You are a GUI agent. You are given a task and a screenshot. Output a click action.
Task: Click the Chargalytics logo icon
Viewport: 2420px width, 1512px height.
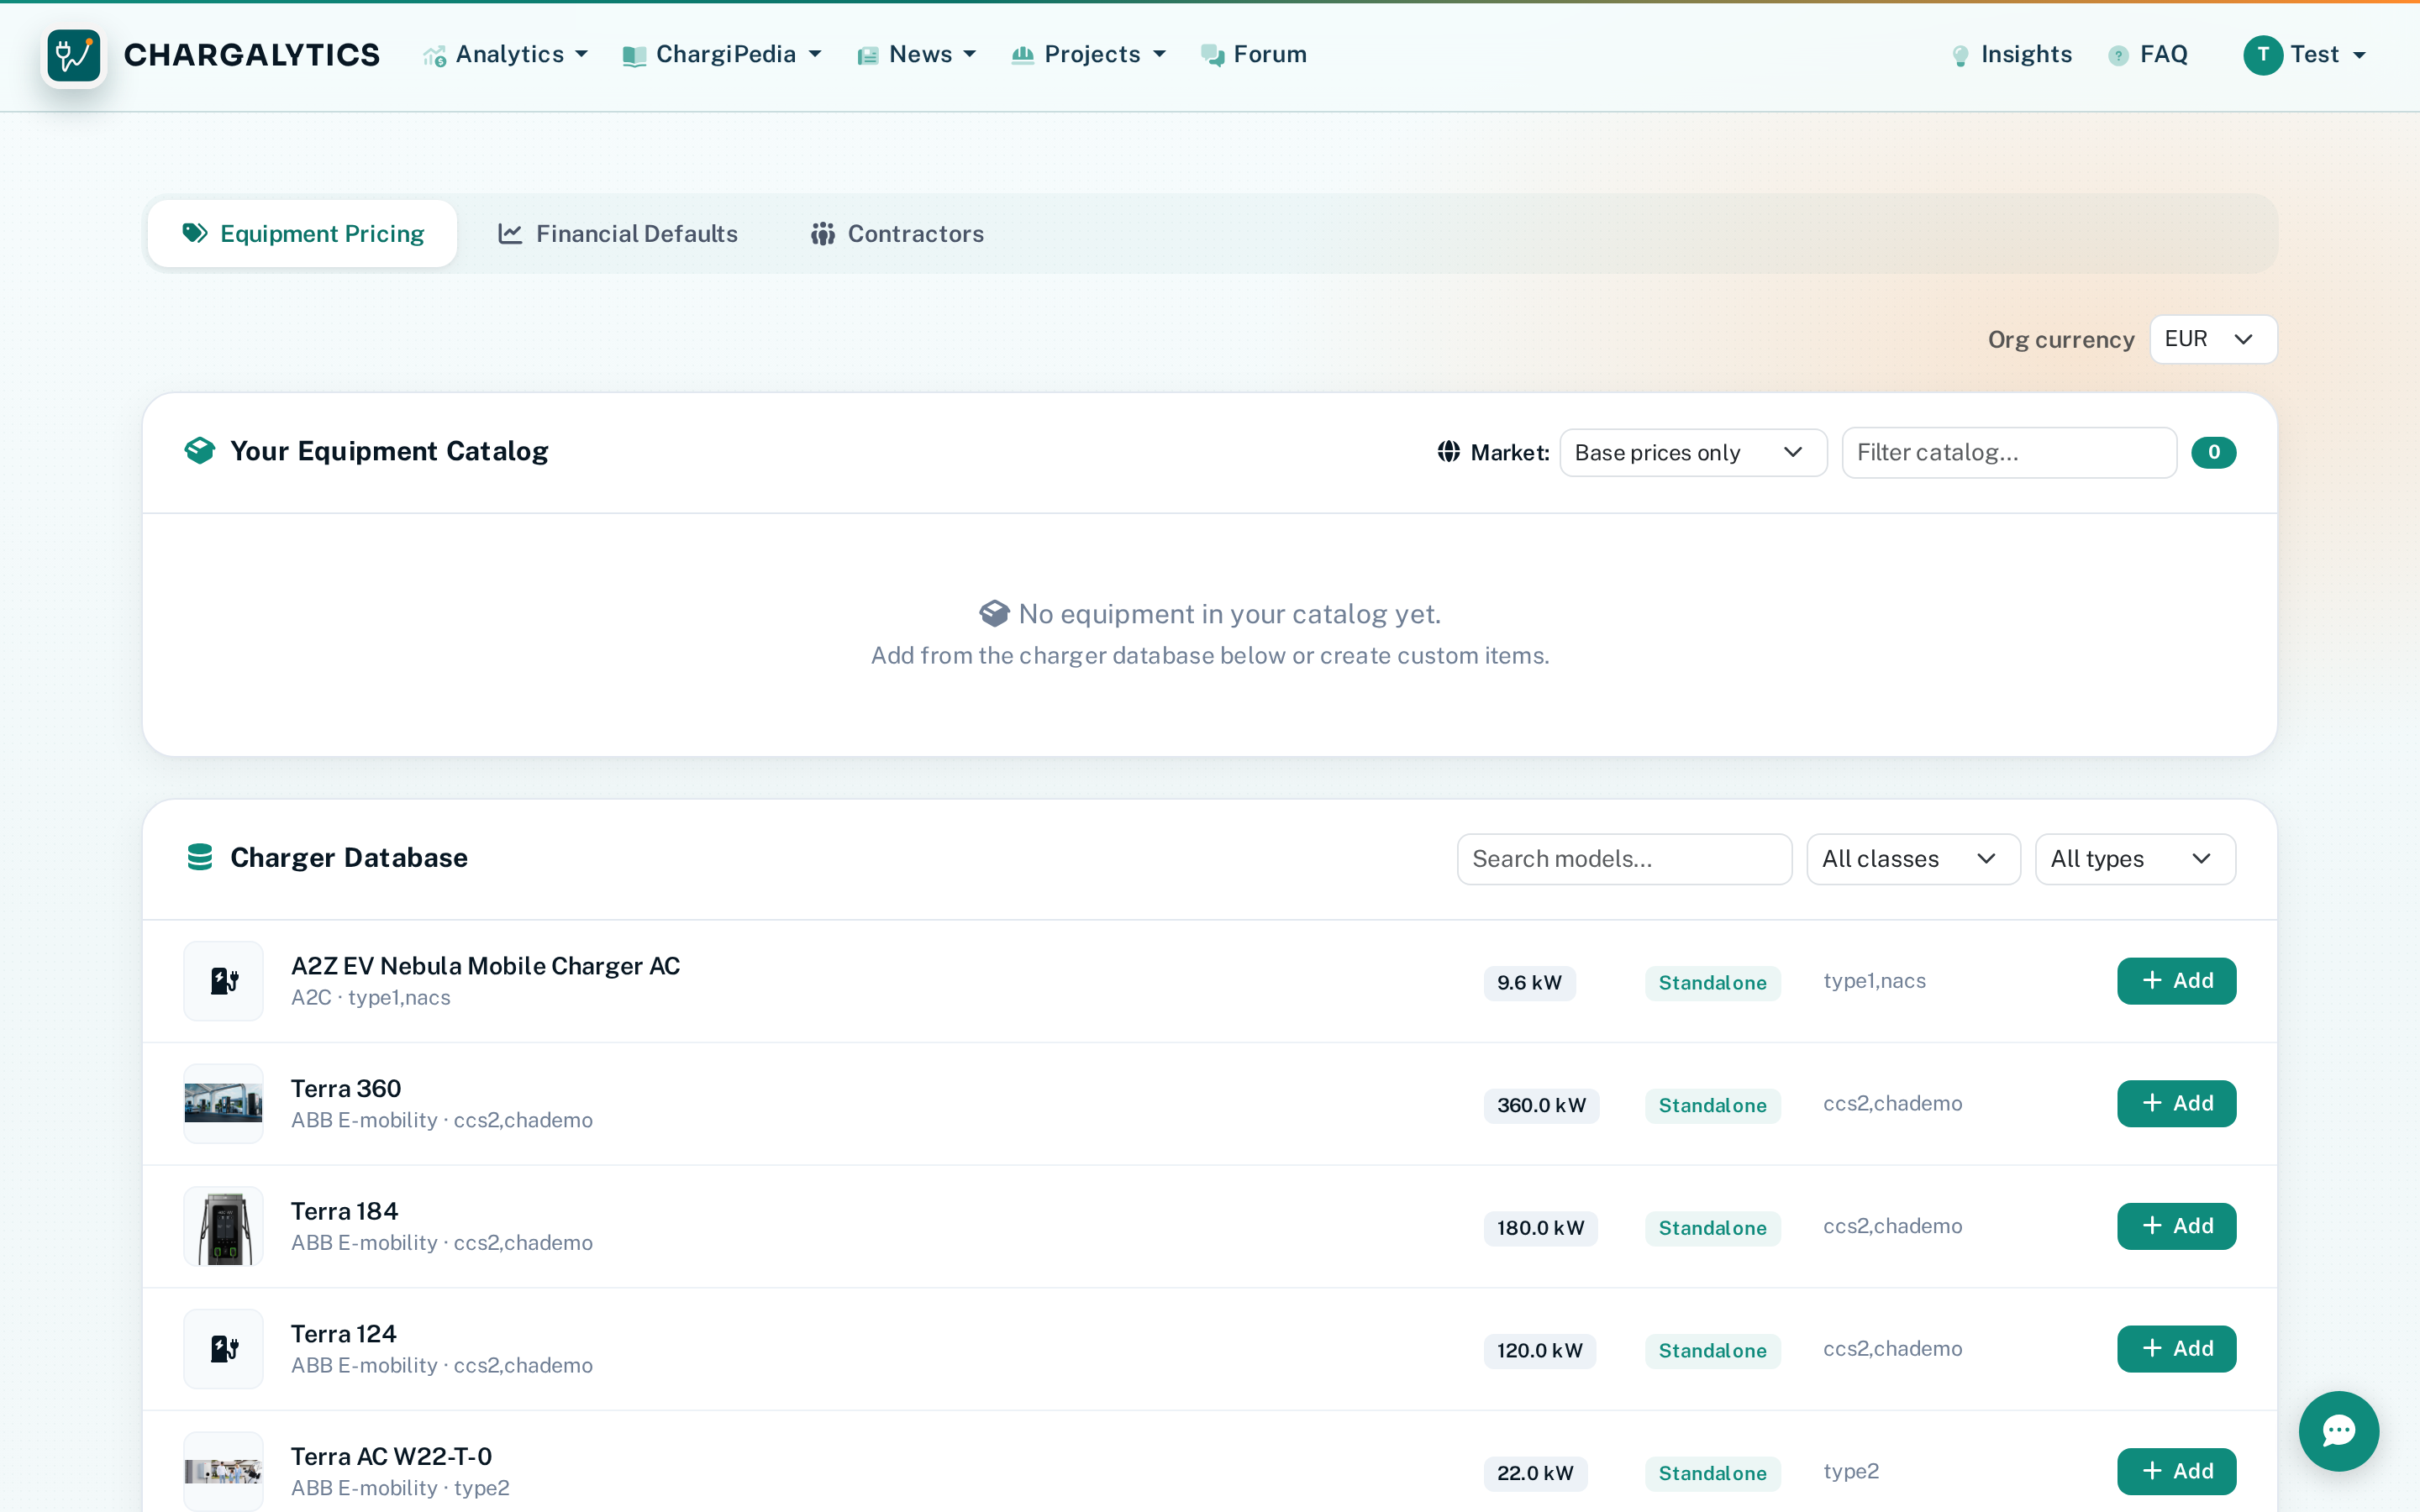[74, 55]
